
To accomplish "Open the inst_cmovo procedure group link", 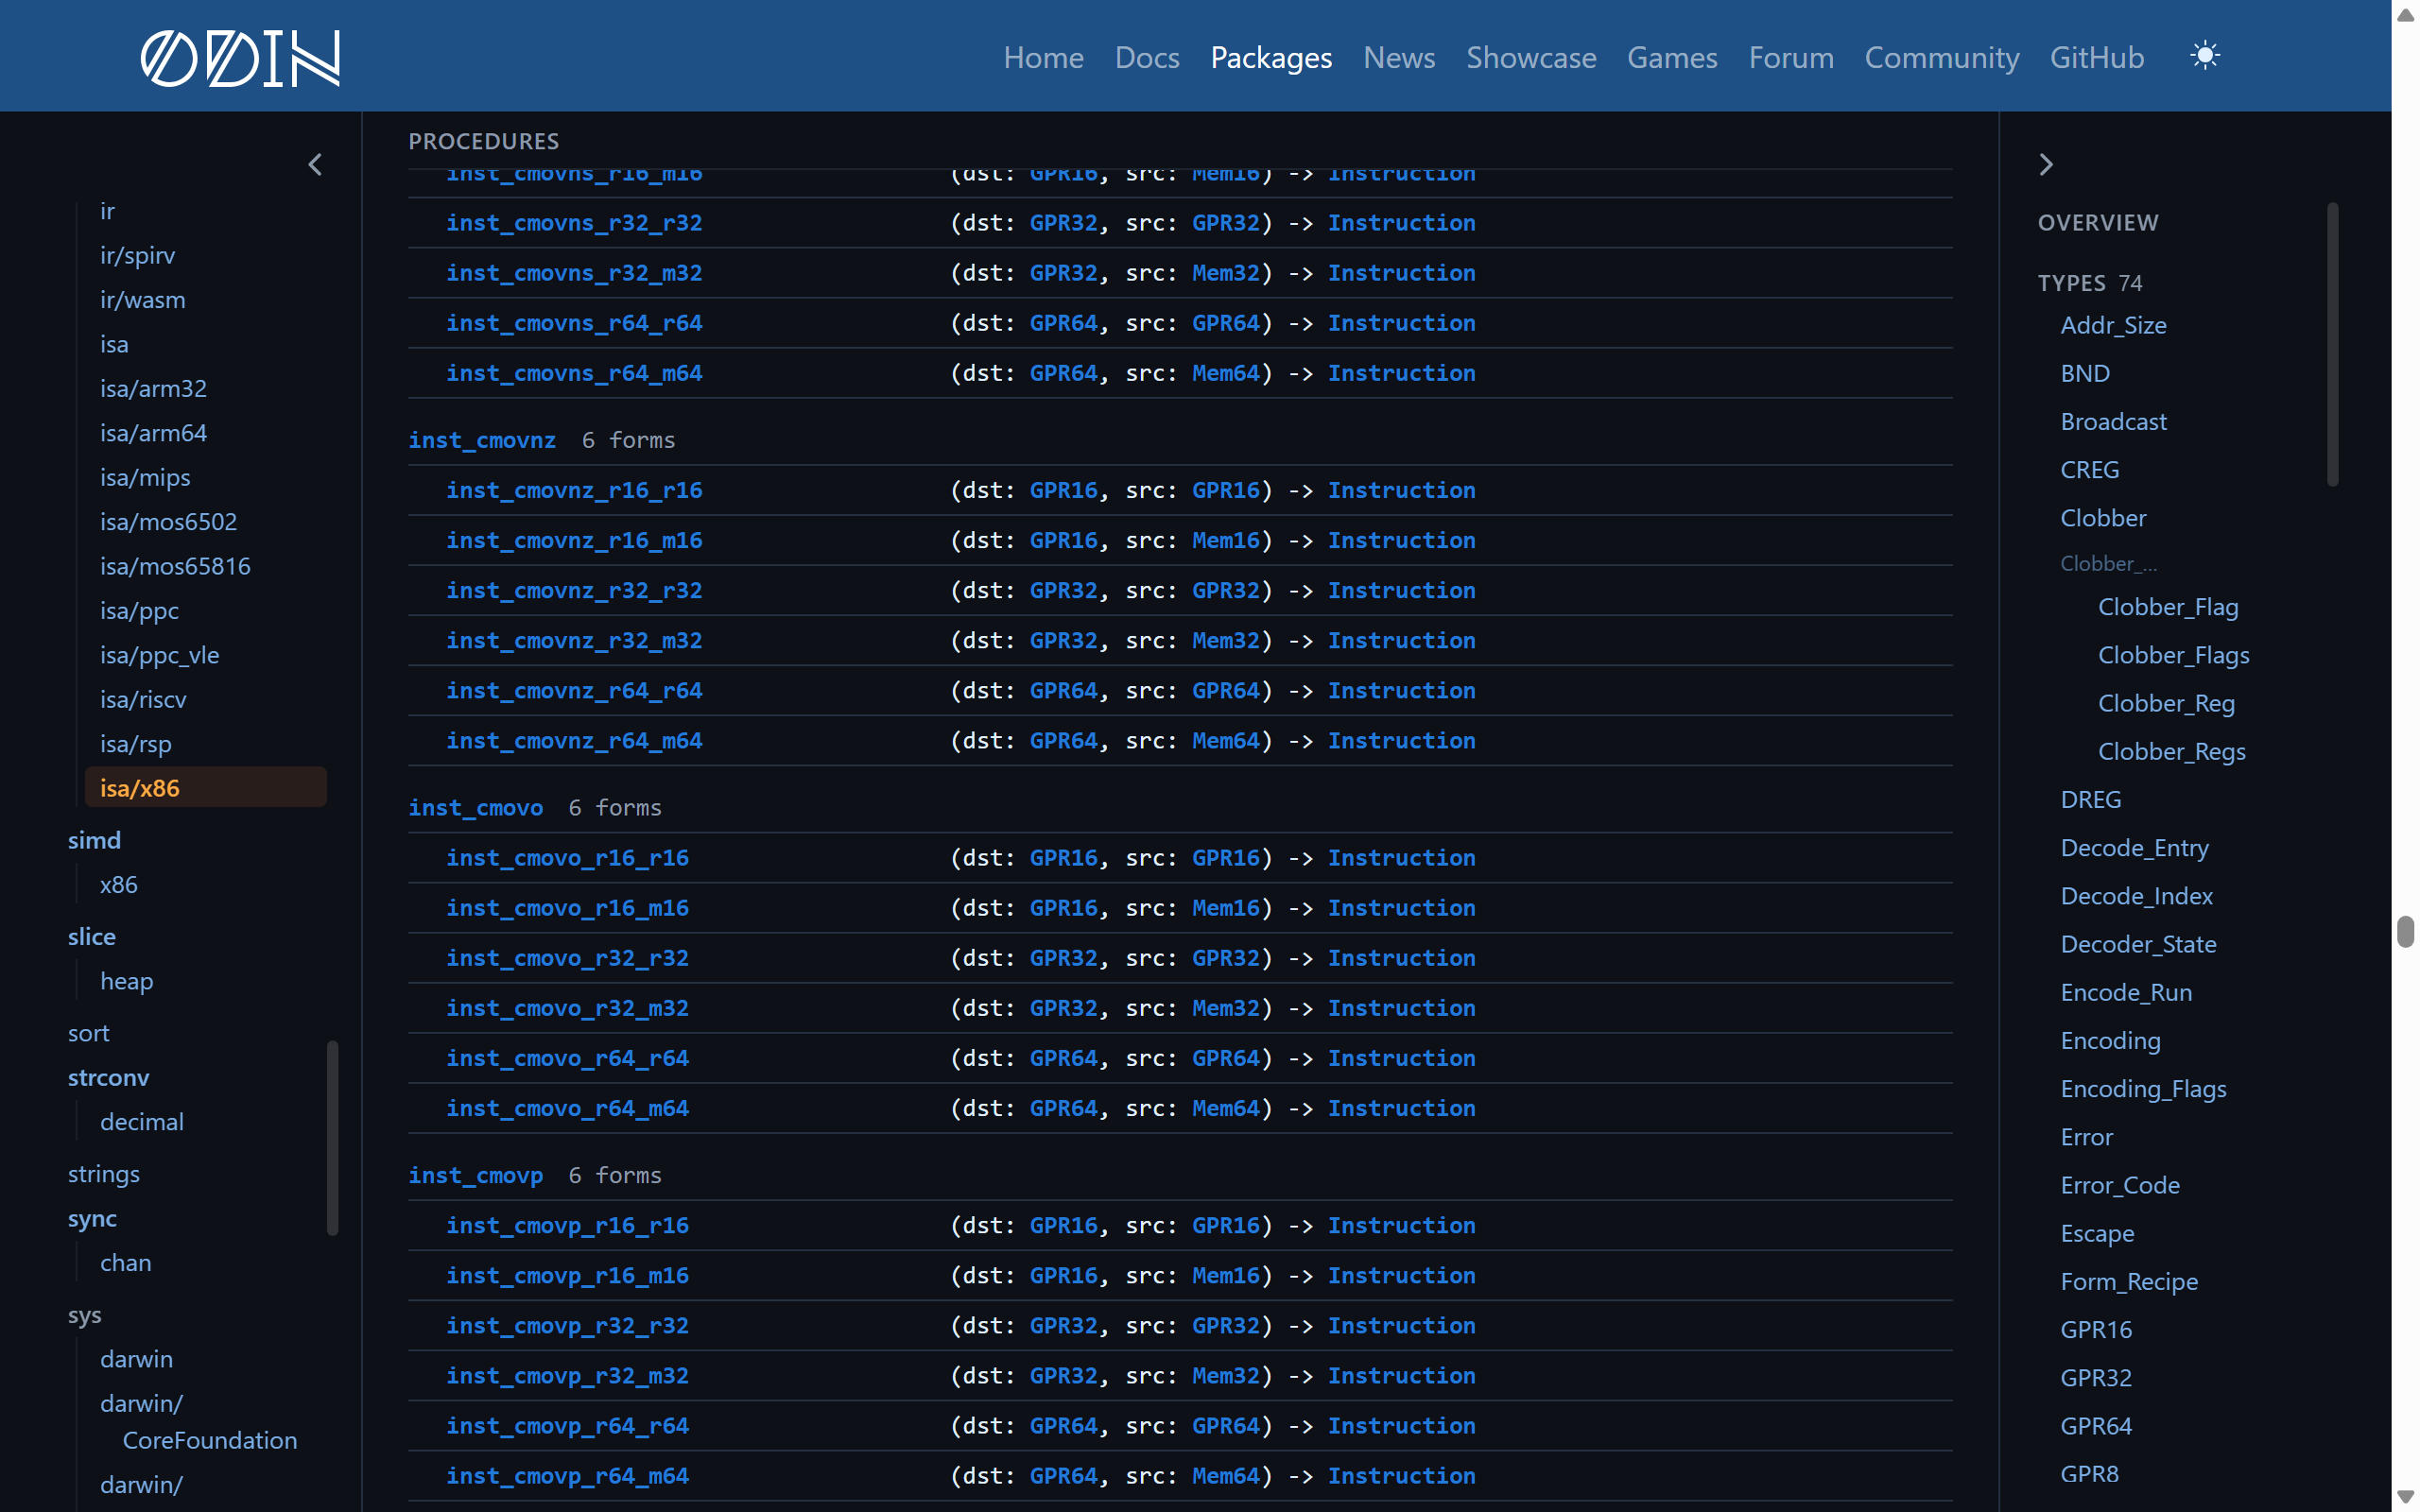I will coord(475,808).
